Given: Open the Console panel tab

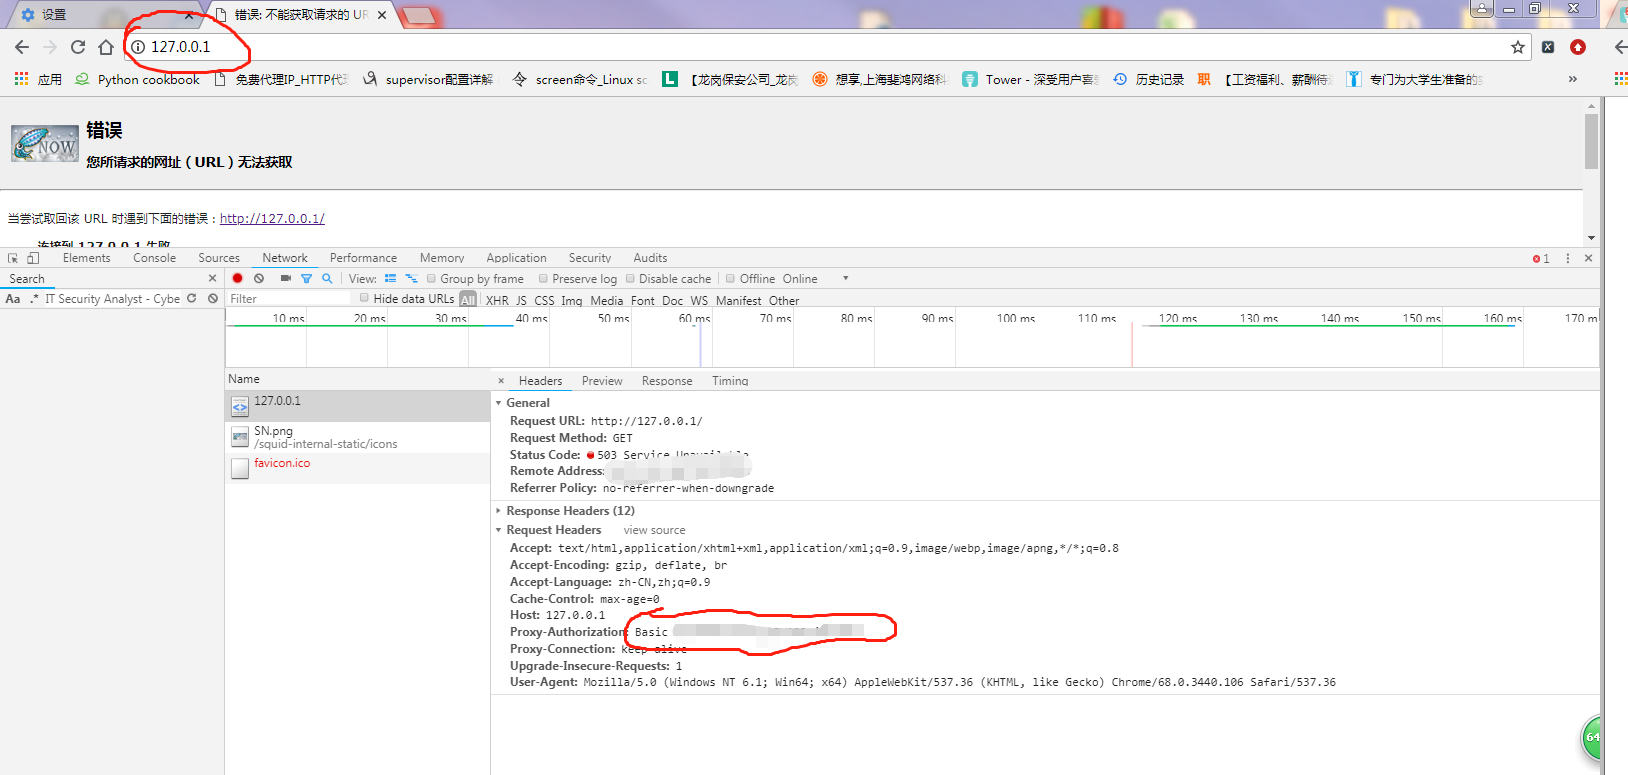Looking at the screenshot, I should (x=155, y=258).
